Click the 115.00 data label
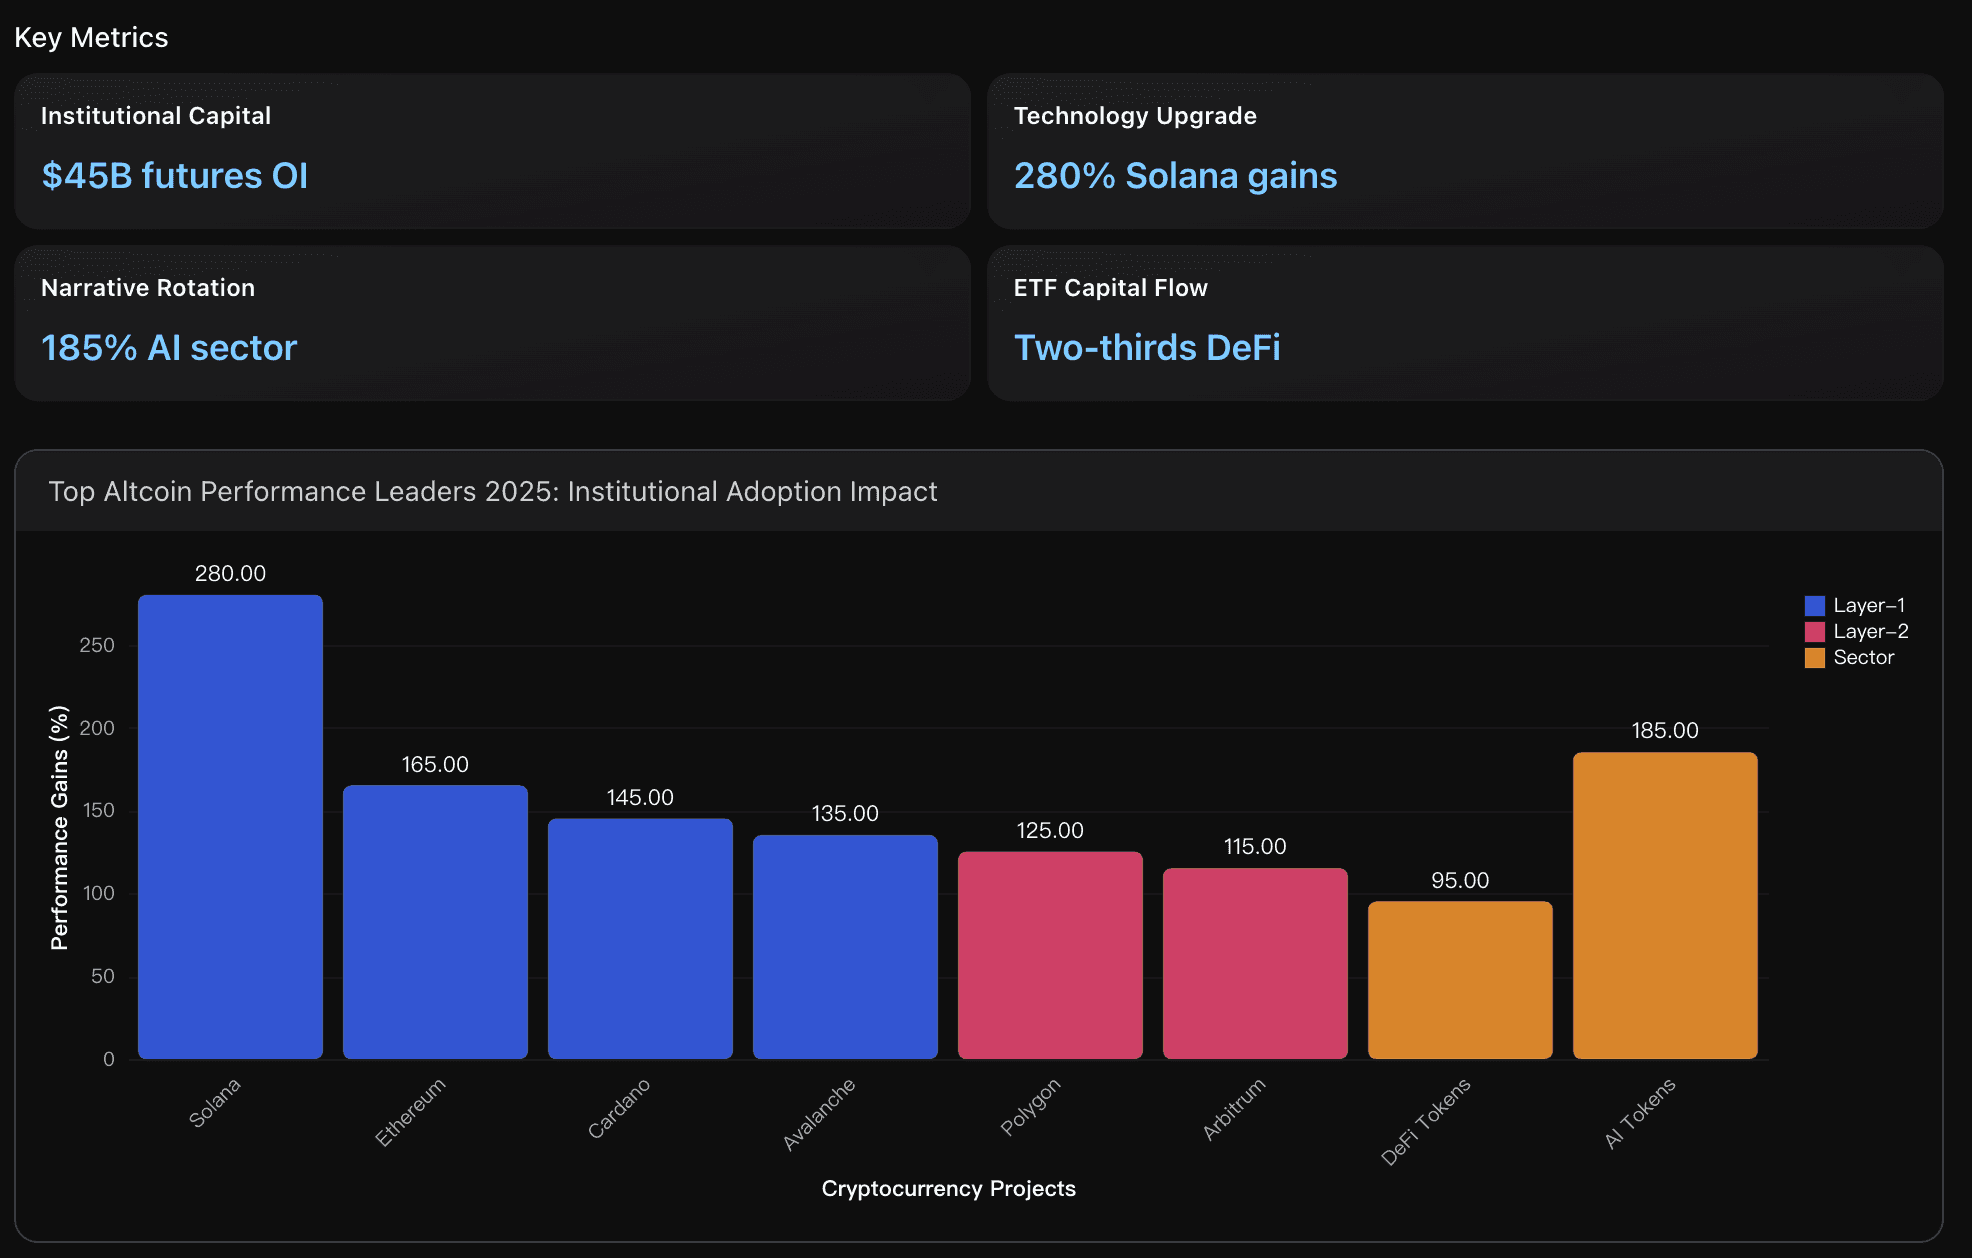 1255,847
